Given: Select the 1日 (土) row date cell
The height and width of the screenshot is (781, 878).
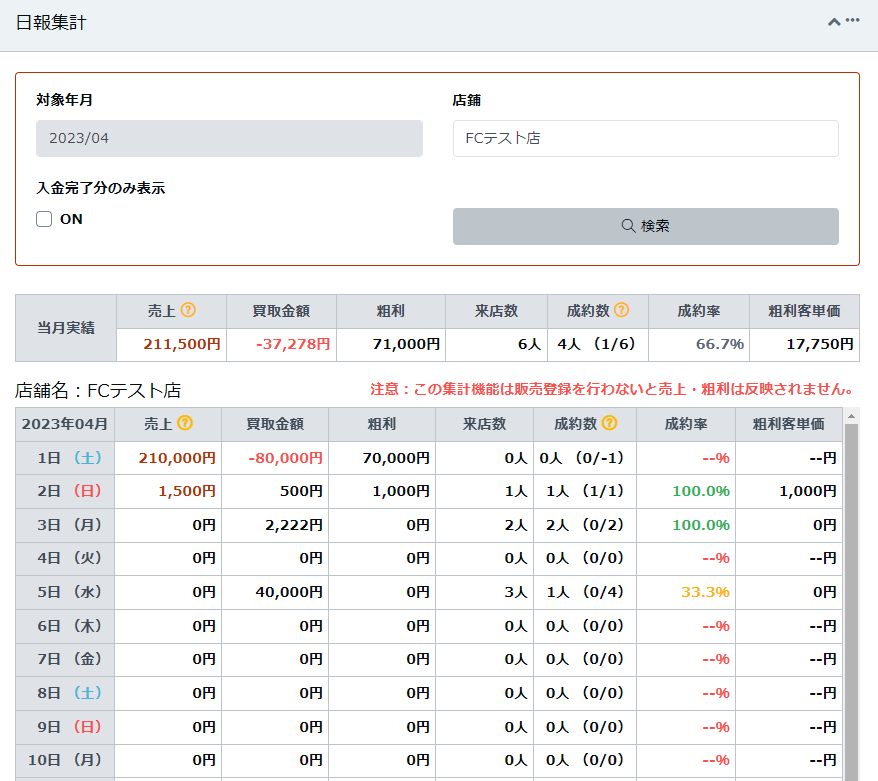Looking at the screenshot, I should point(65,458).
